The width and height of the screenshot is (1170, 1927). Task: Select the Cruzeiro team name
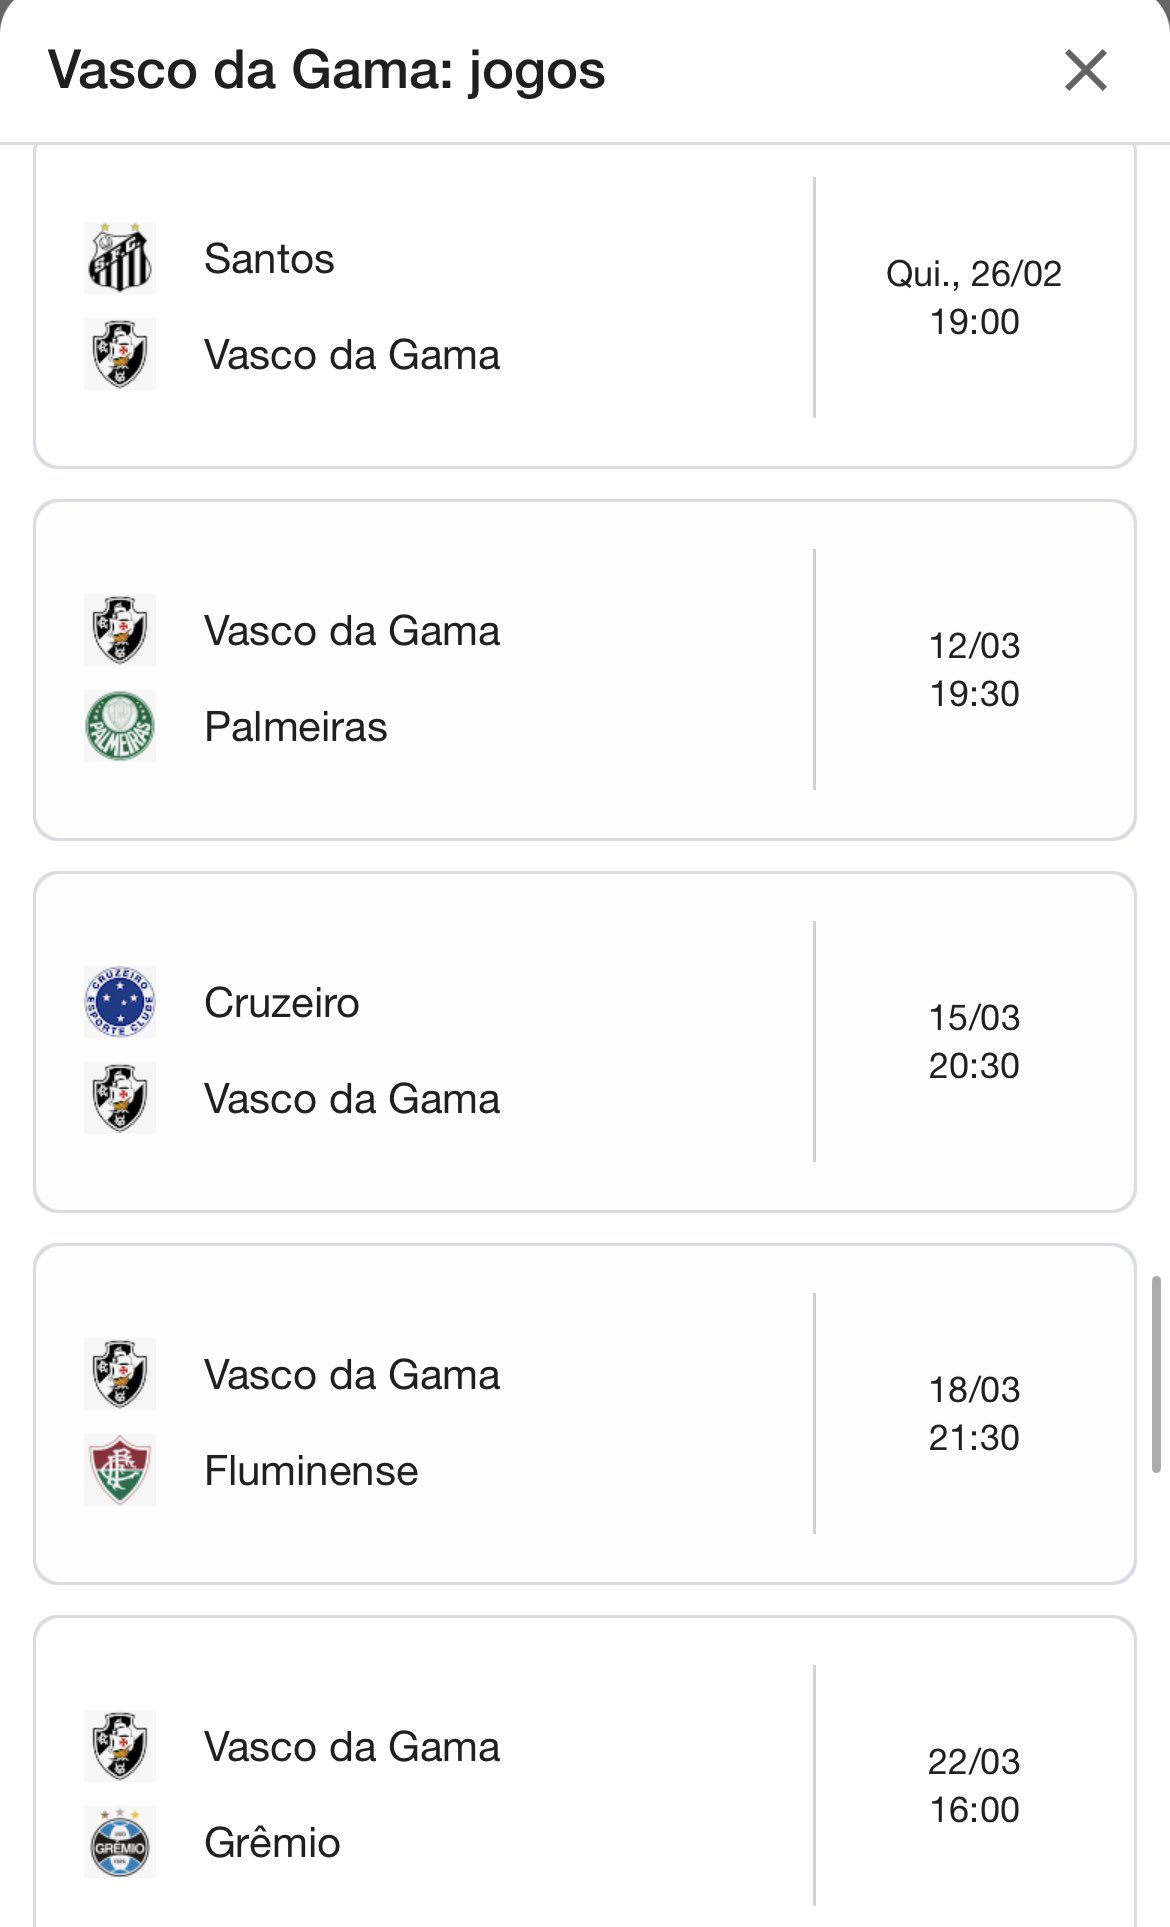pos(281,1003)
